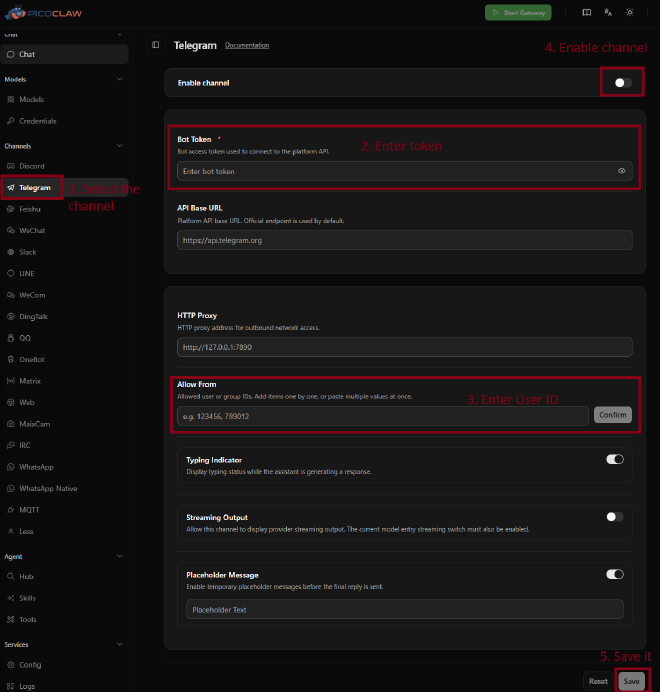The width and height of the screenshot is (660, 692).
Task: Disable the Placeholder Message switch
Action: (615, 574)
